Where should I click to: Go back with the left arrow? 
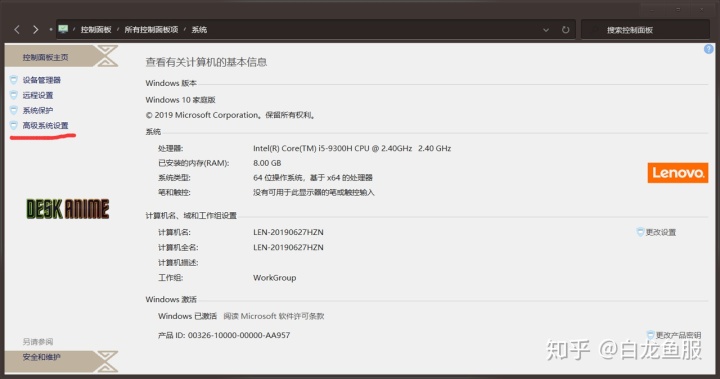point(17,30)
